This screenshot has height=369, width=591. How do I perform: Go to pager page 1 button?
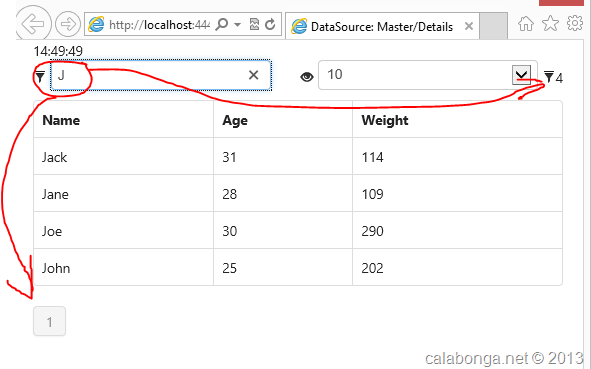tap(49, 321)
